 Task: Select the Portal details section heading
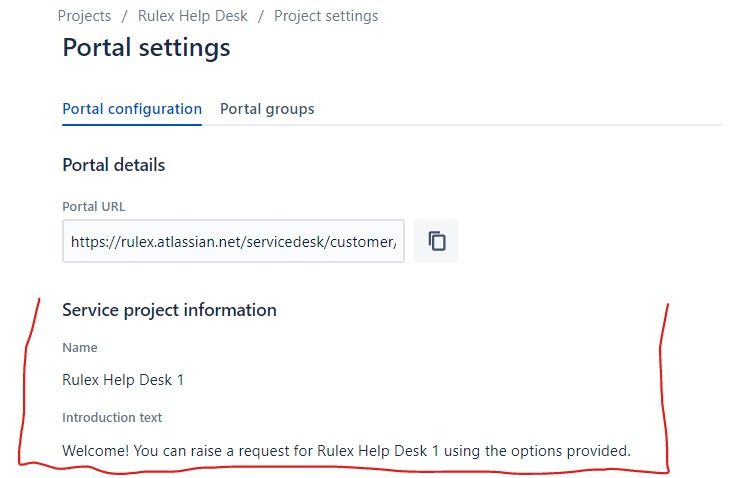(x=114, y=165)
